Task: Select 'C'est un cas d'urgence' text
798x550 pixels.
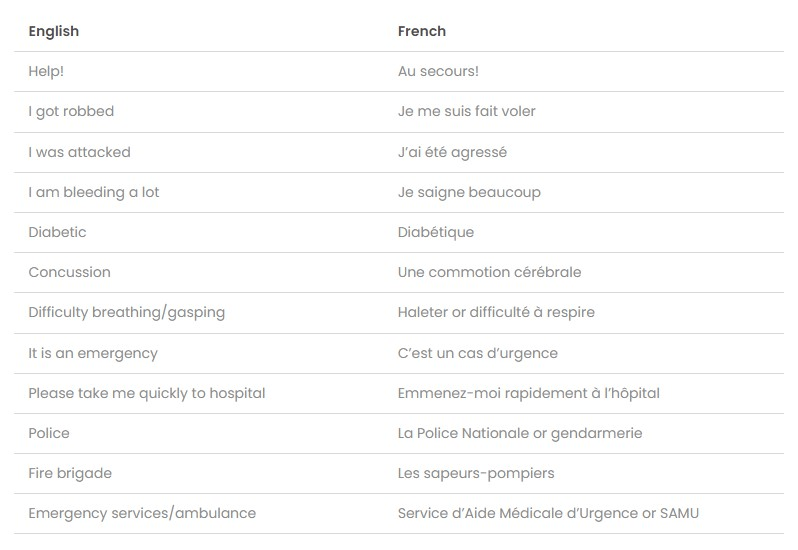Action: coord(478,353)
